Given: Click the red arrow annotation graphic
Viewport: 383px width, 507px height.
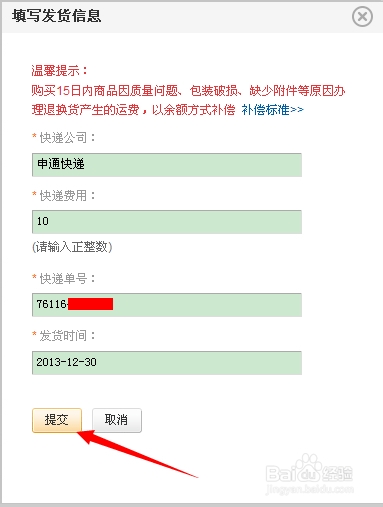Looking at the screenshot, I should click(137, 454).
